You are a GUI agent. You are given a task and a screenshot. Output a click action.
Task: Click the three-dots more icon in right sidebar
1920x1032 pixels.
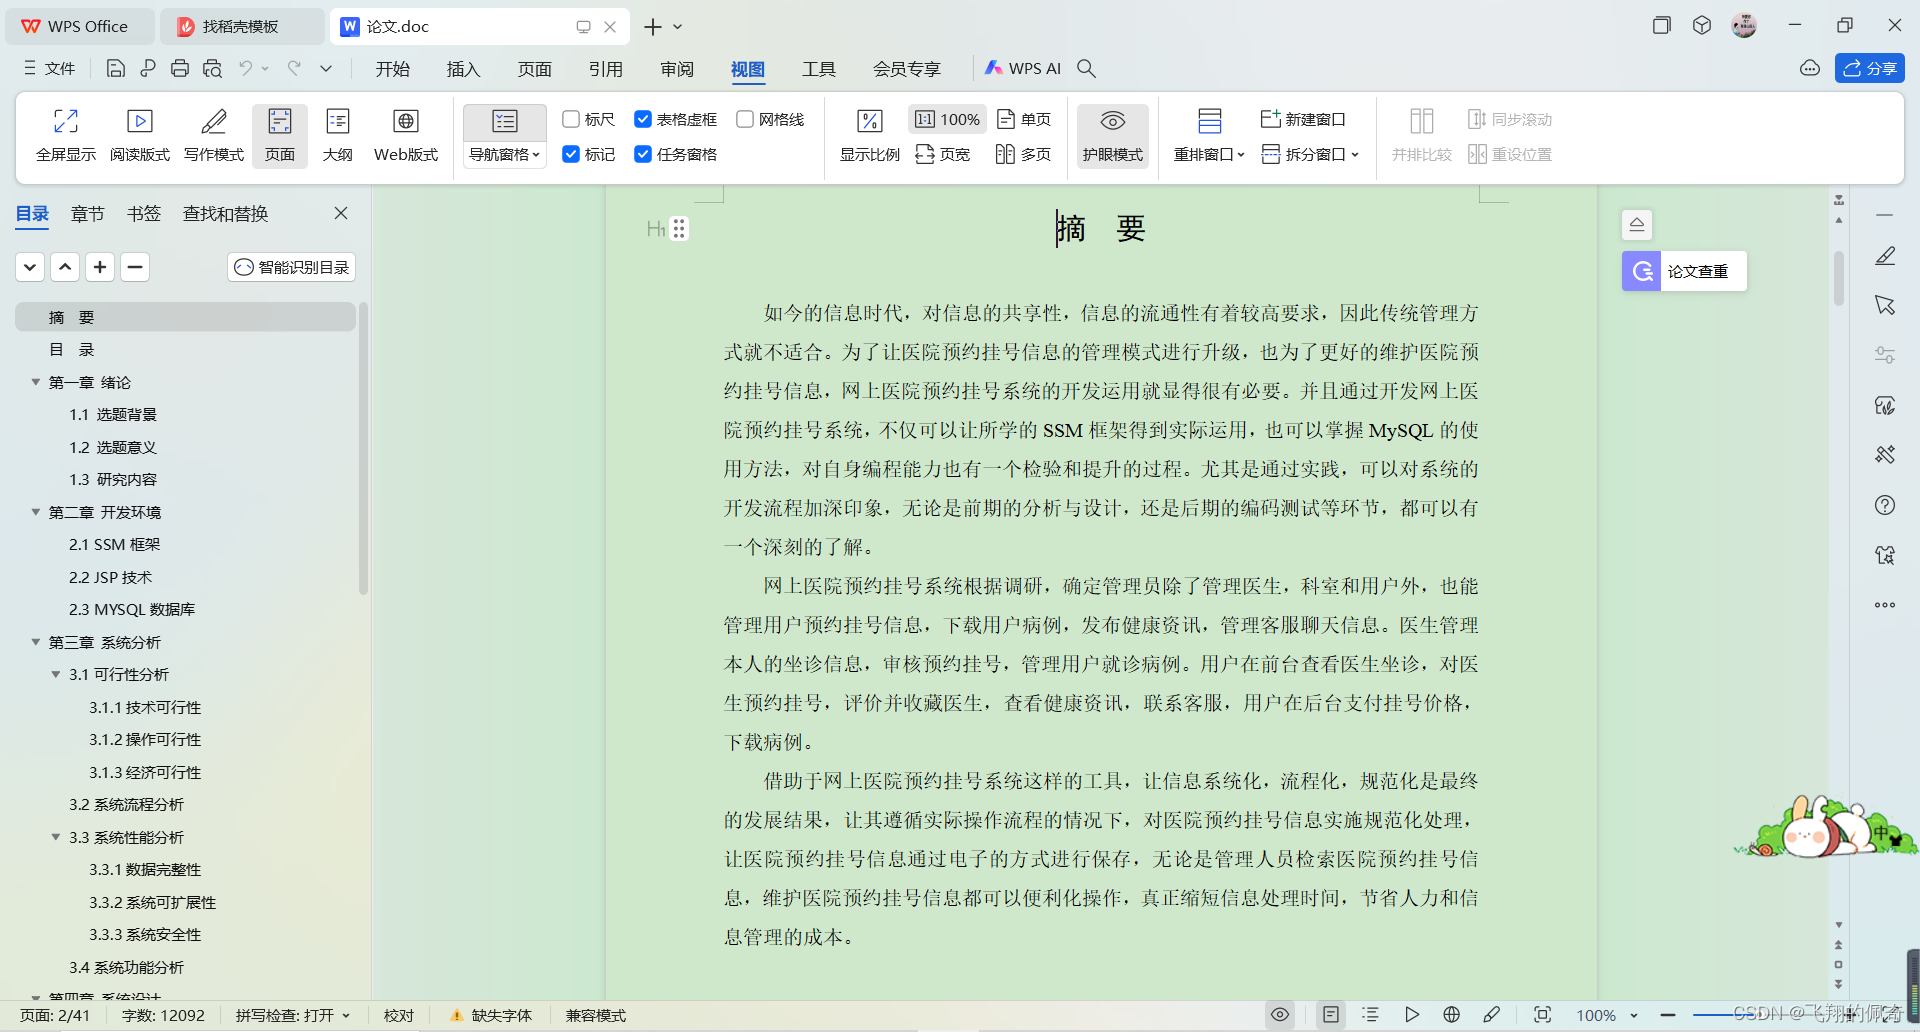[1885, 605]
